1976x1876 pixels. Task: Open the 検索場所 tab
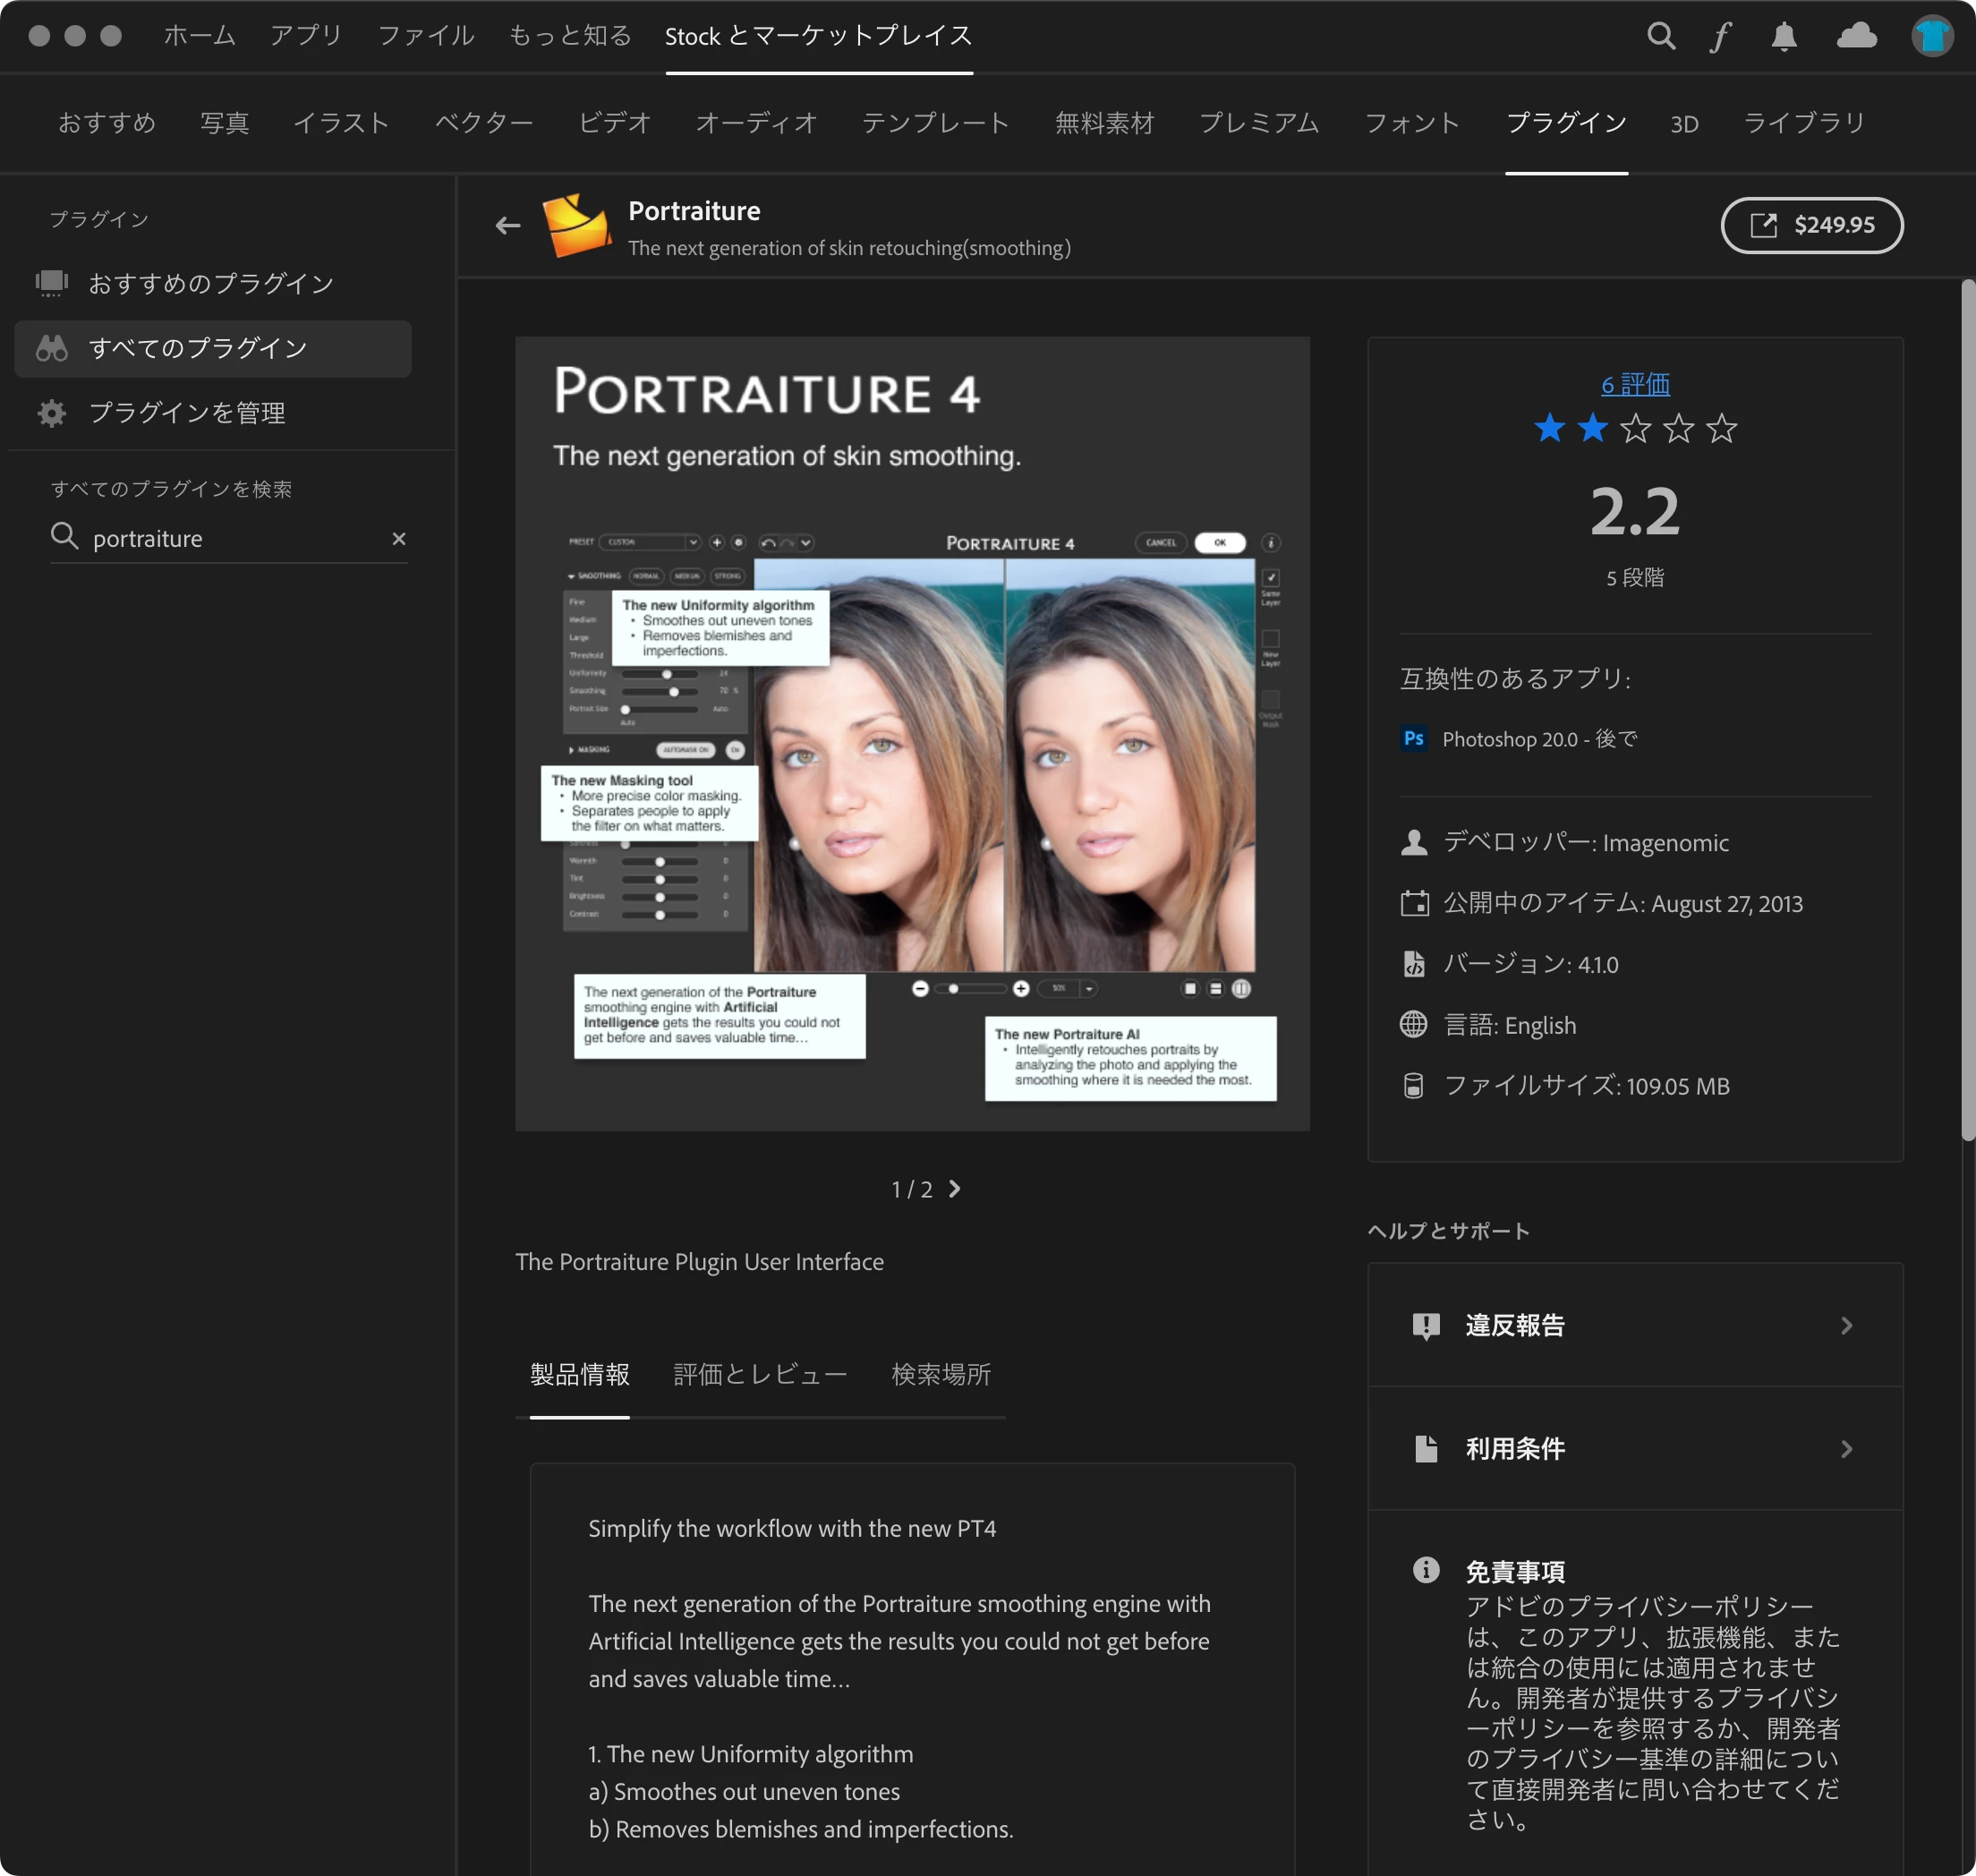(941, 1375)
